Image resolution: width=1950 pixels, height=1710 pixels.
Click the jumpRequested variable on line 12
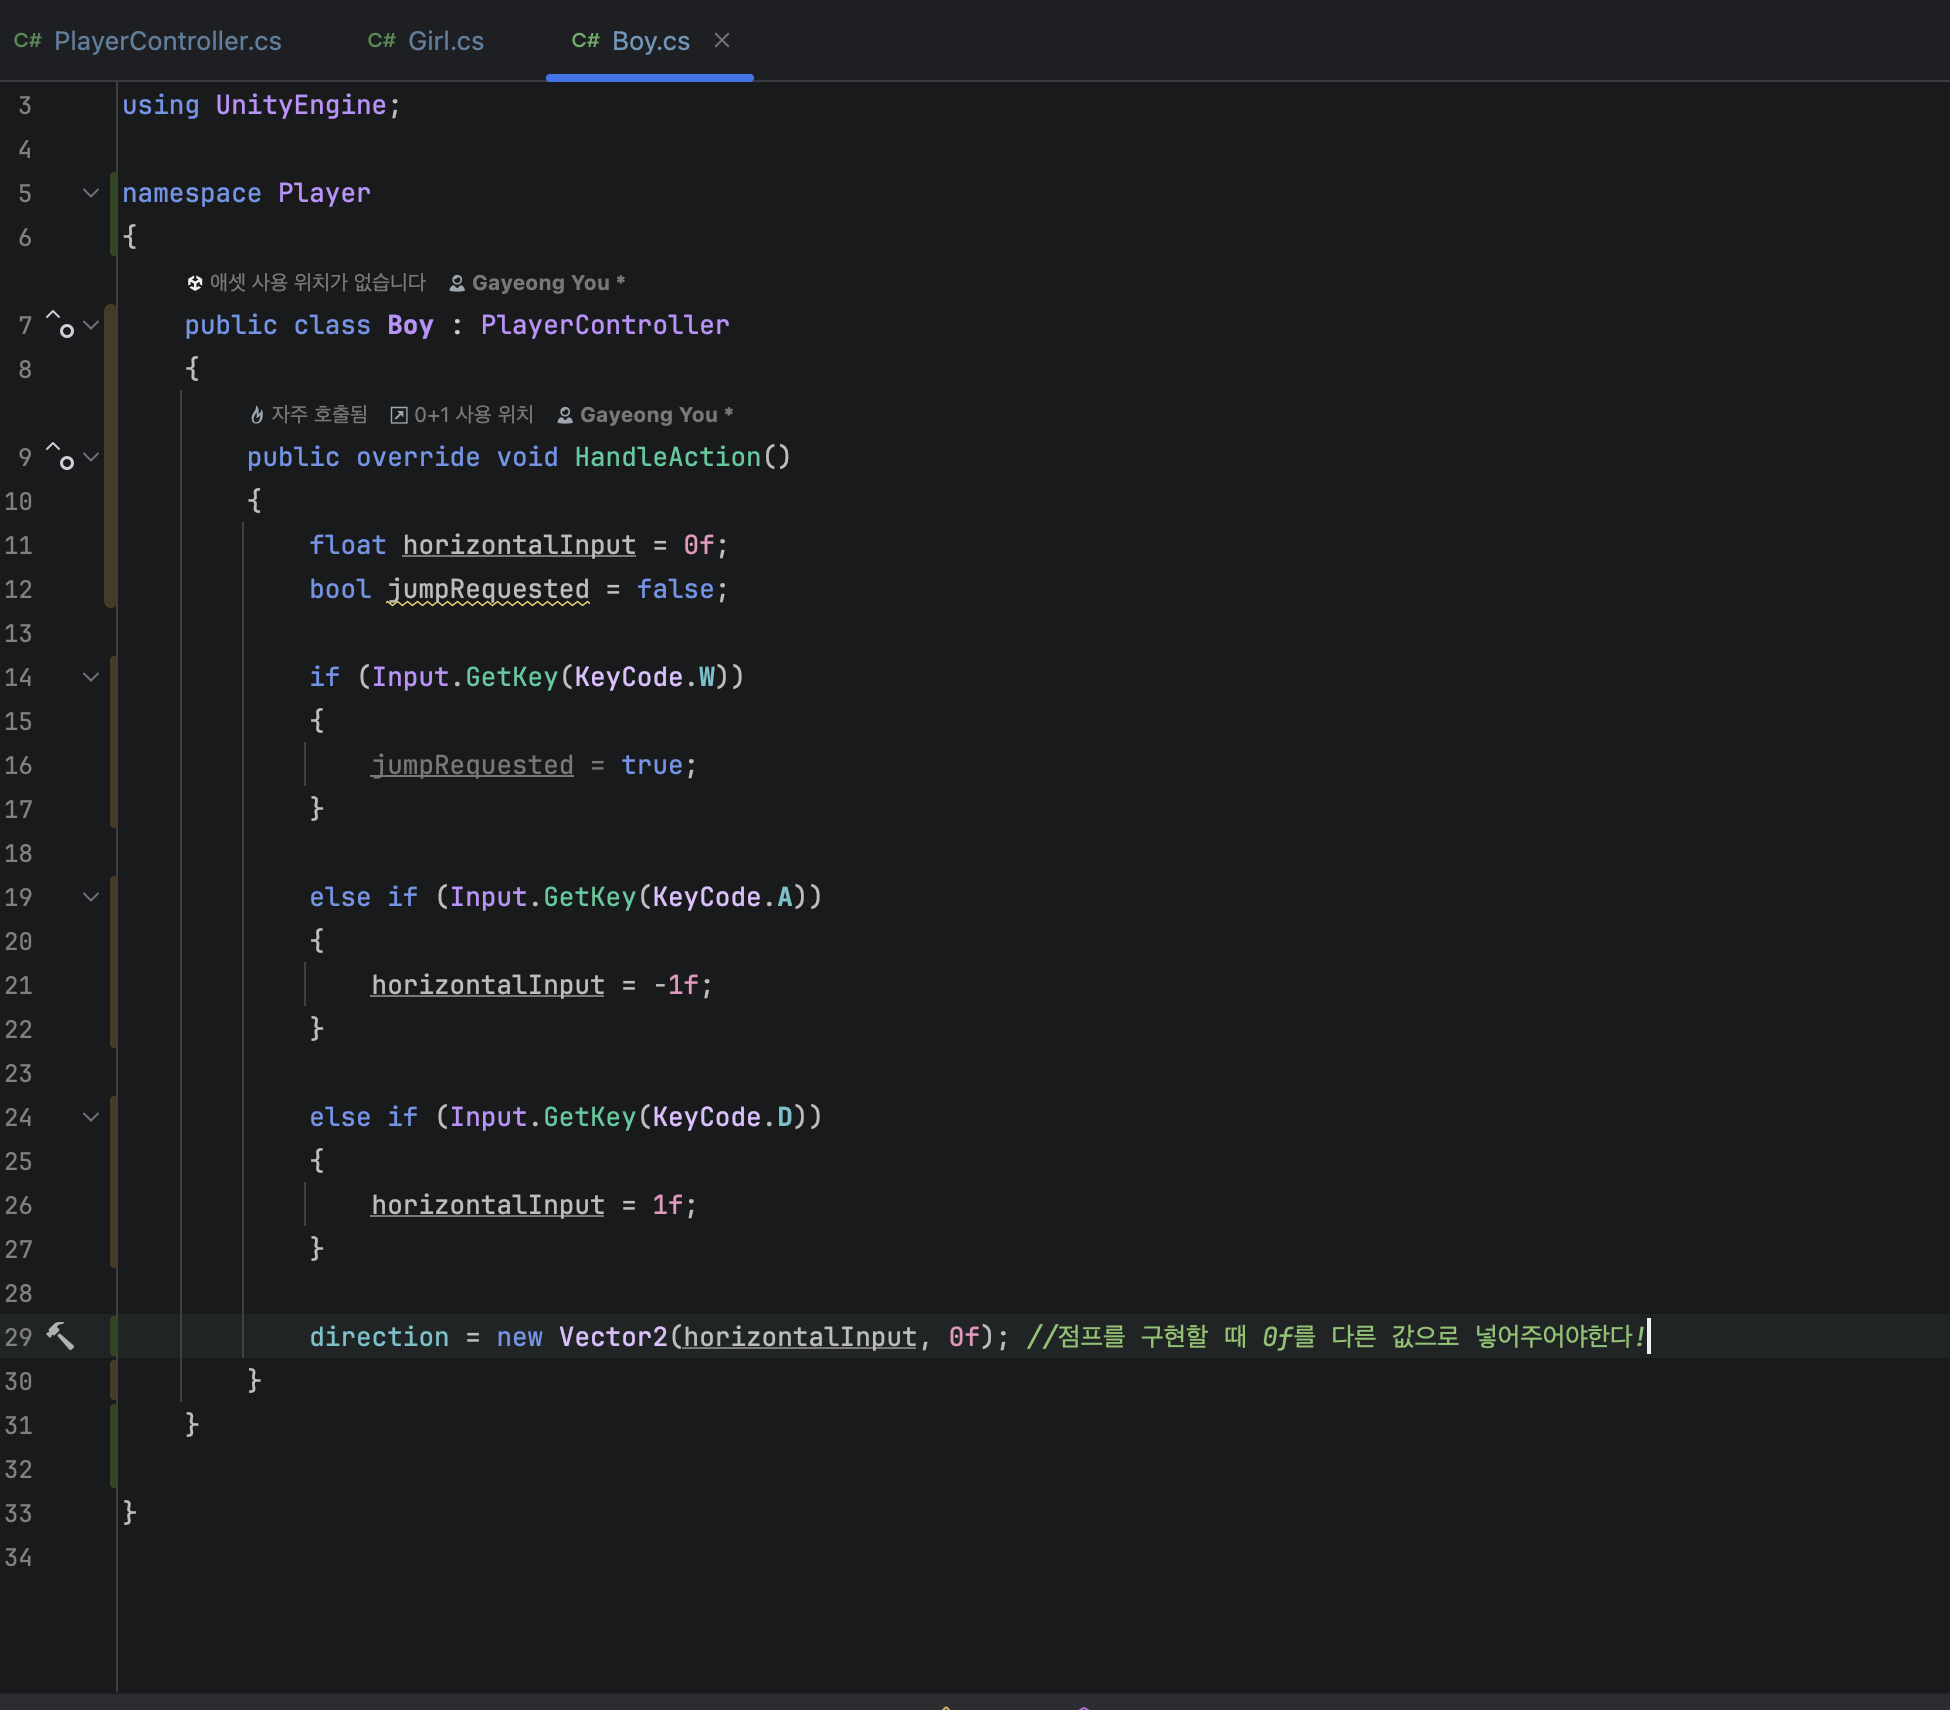(x=489, y=589)
